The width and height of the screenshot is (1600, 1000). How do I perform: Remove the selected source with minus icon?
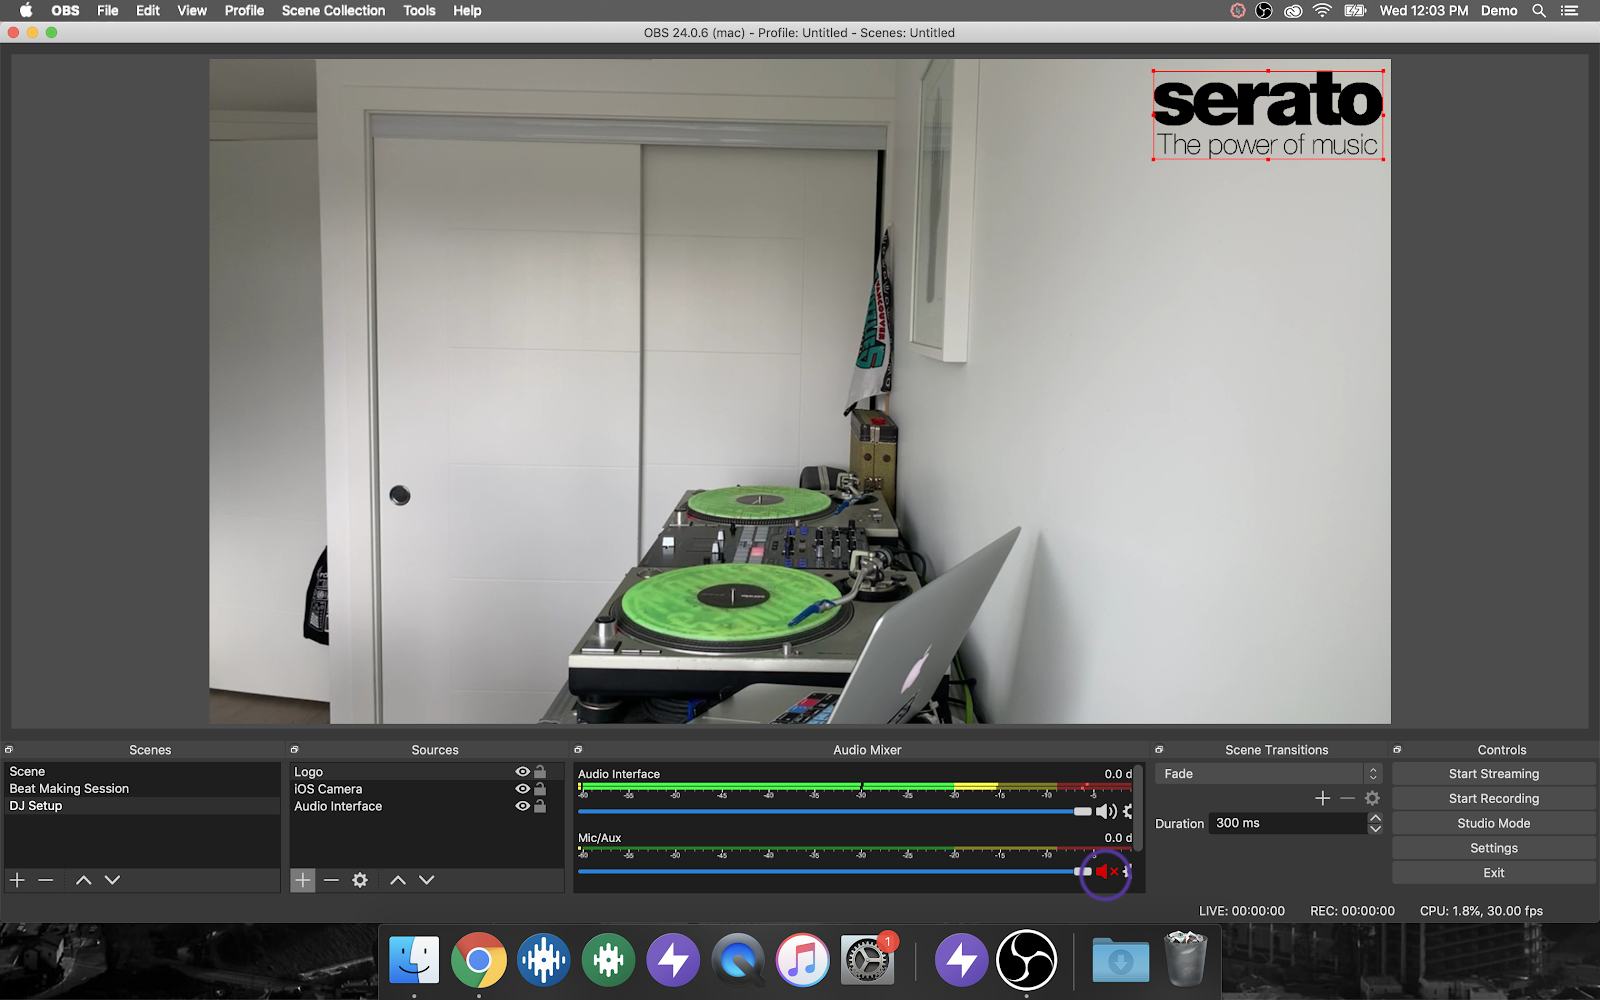[332, 880]
